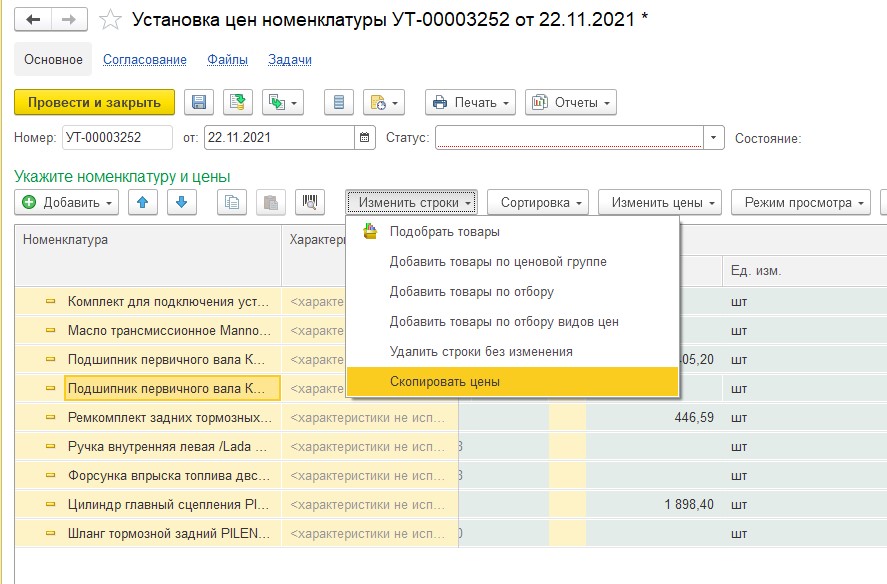Switch to the Согласование tab
Image resolution: width=887 pixels, height=584 pixels.
(x=145, y=60)
